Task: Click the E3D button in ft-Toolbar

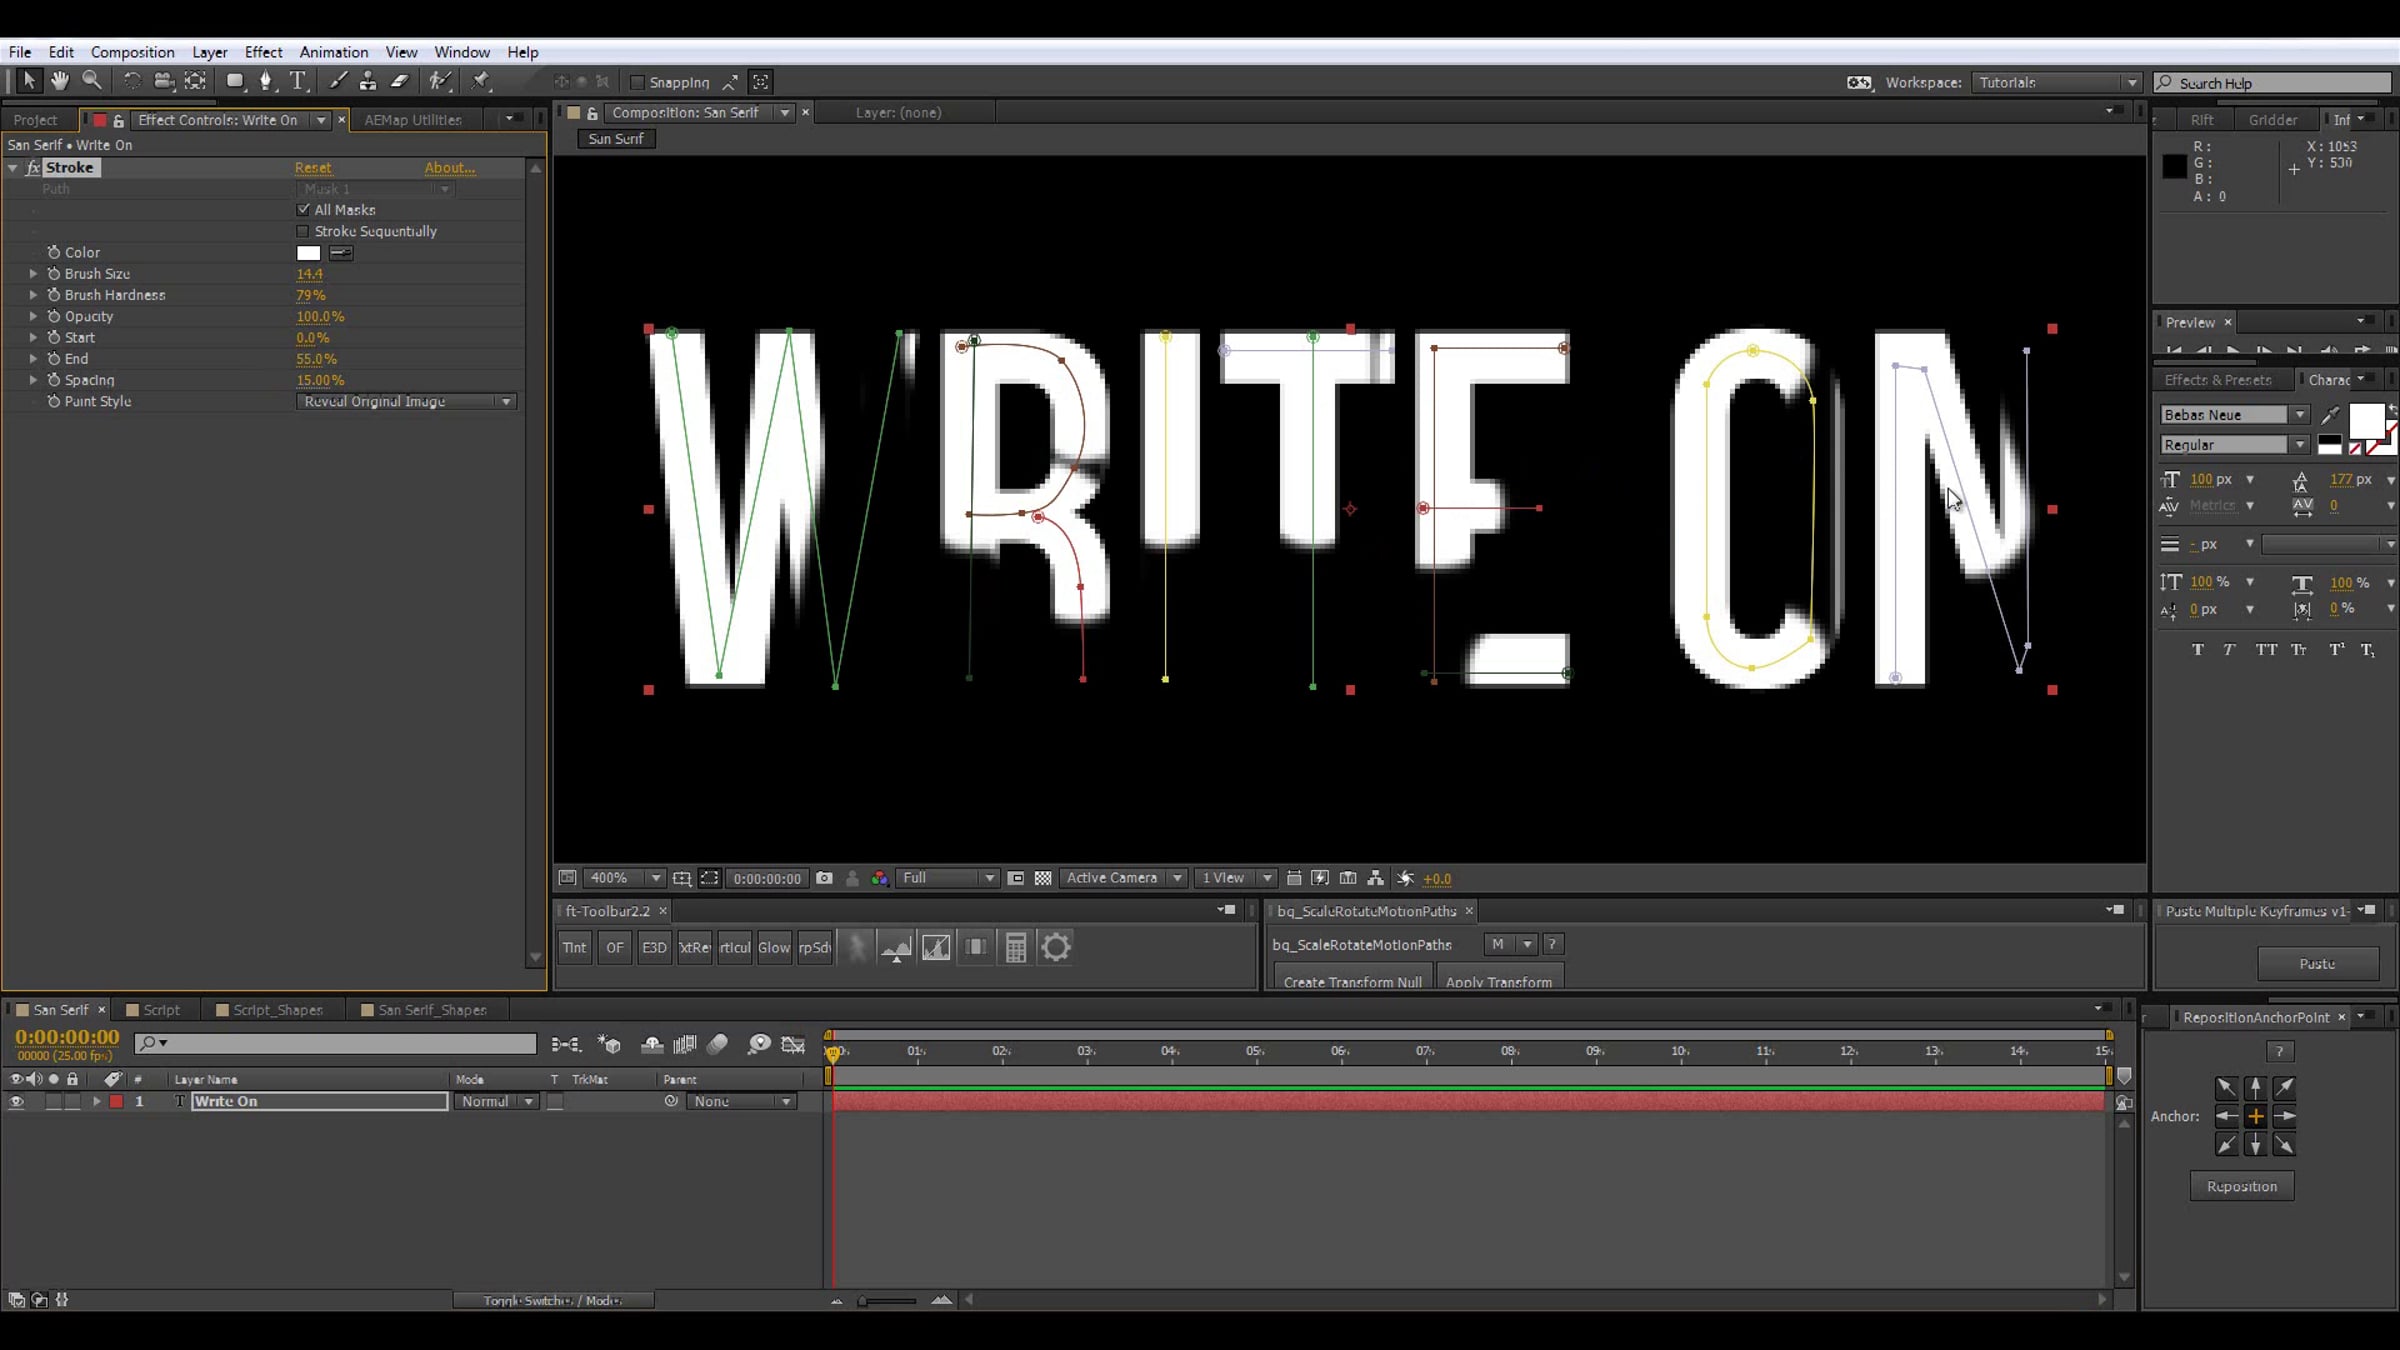Action: [x=654, y=947]
